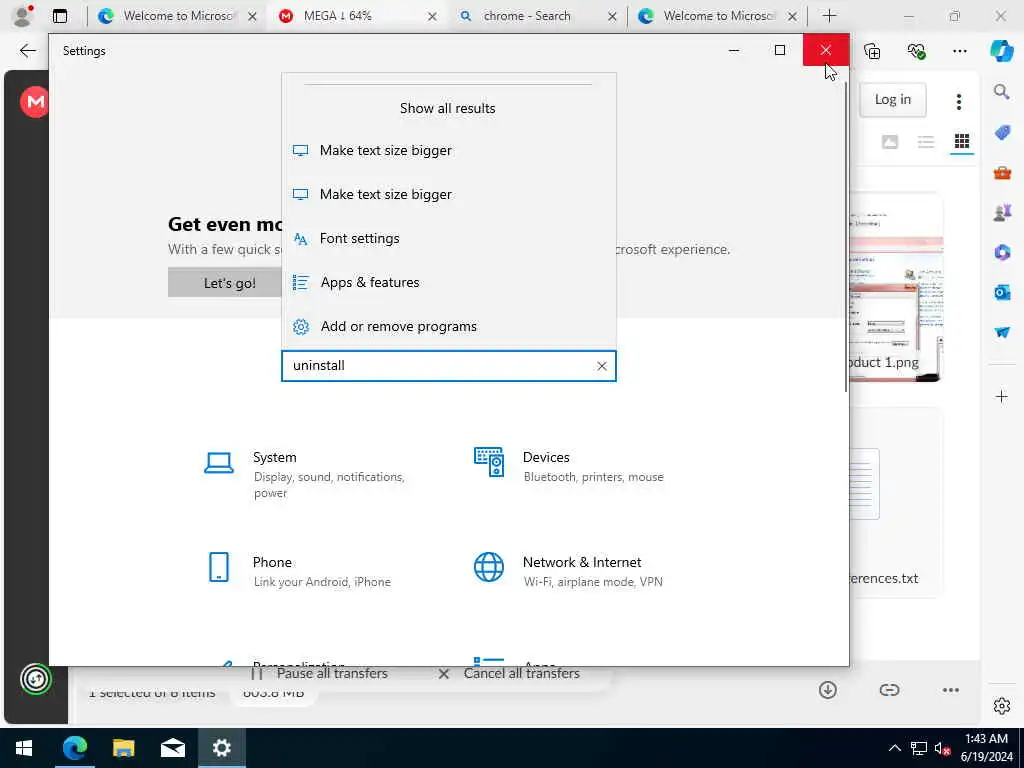Open Mail app from taskbar
The height and width of the screenshot is (768, 1024).
point(172,748)
